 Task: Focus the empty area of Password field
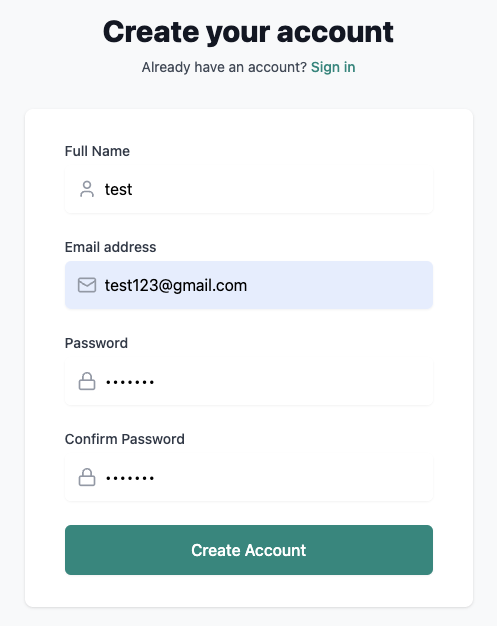(x=291, y=381)
